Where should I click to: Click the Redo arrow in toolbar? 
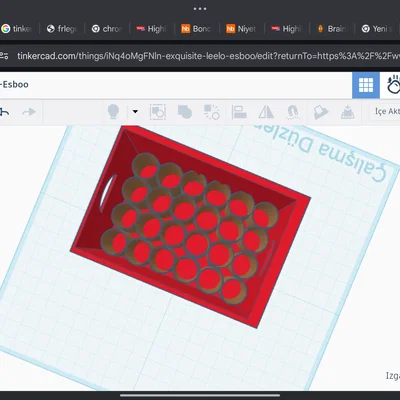point(29,112)
